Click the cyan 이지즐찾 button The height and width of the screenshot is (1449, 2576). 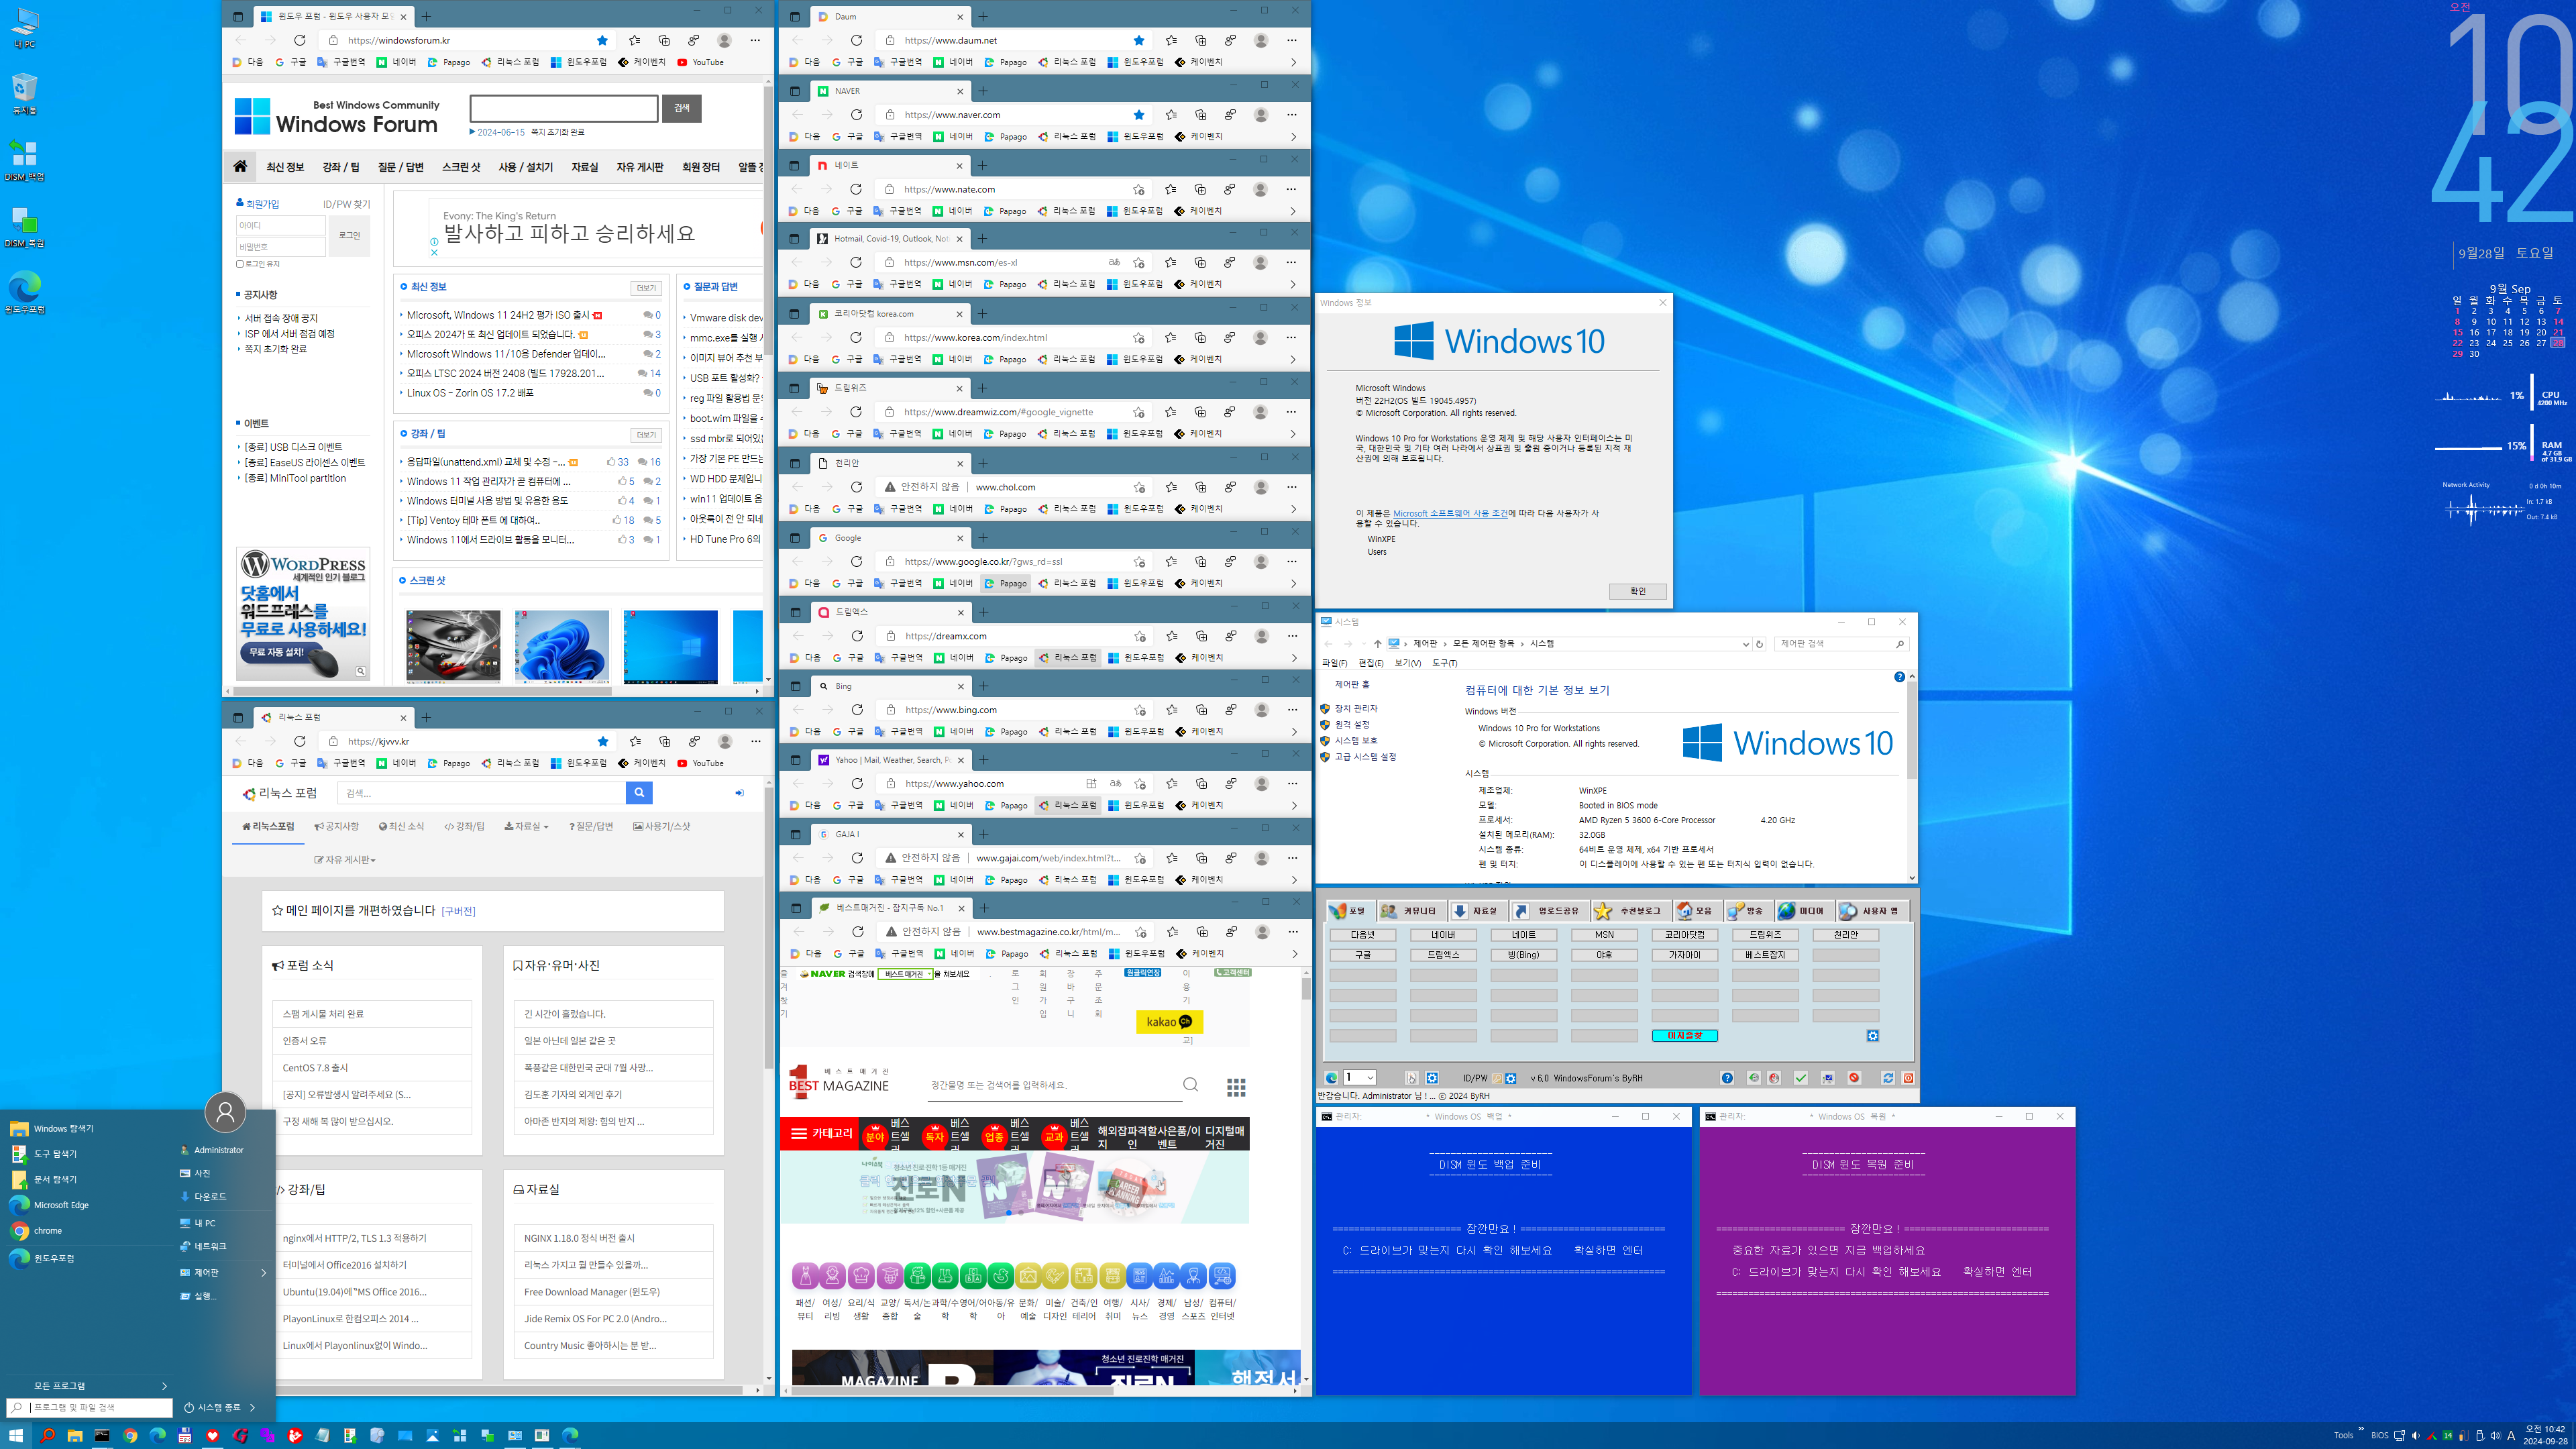pyautogui.click(x=1684, y=1036)
